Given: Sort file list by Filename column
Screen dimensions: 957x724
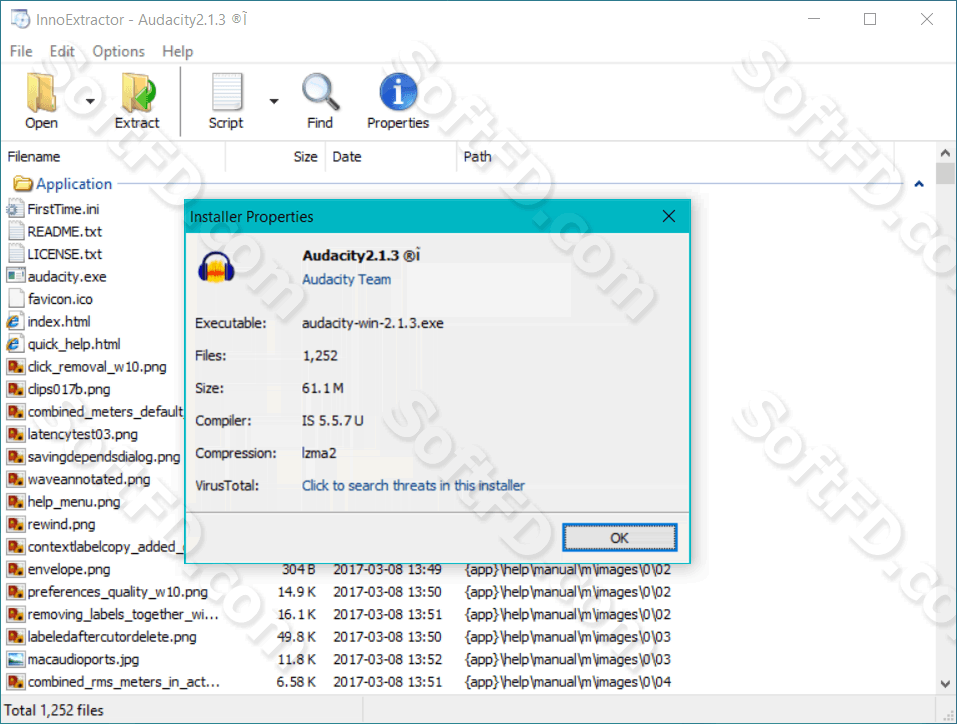Looking at the screenshot, I should [115, 157].
